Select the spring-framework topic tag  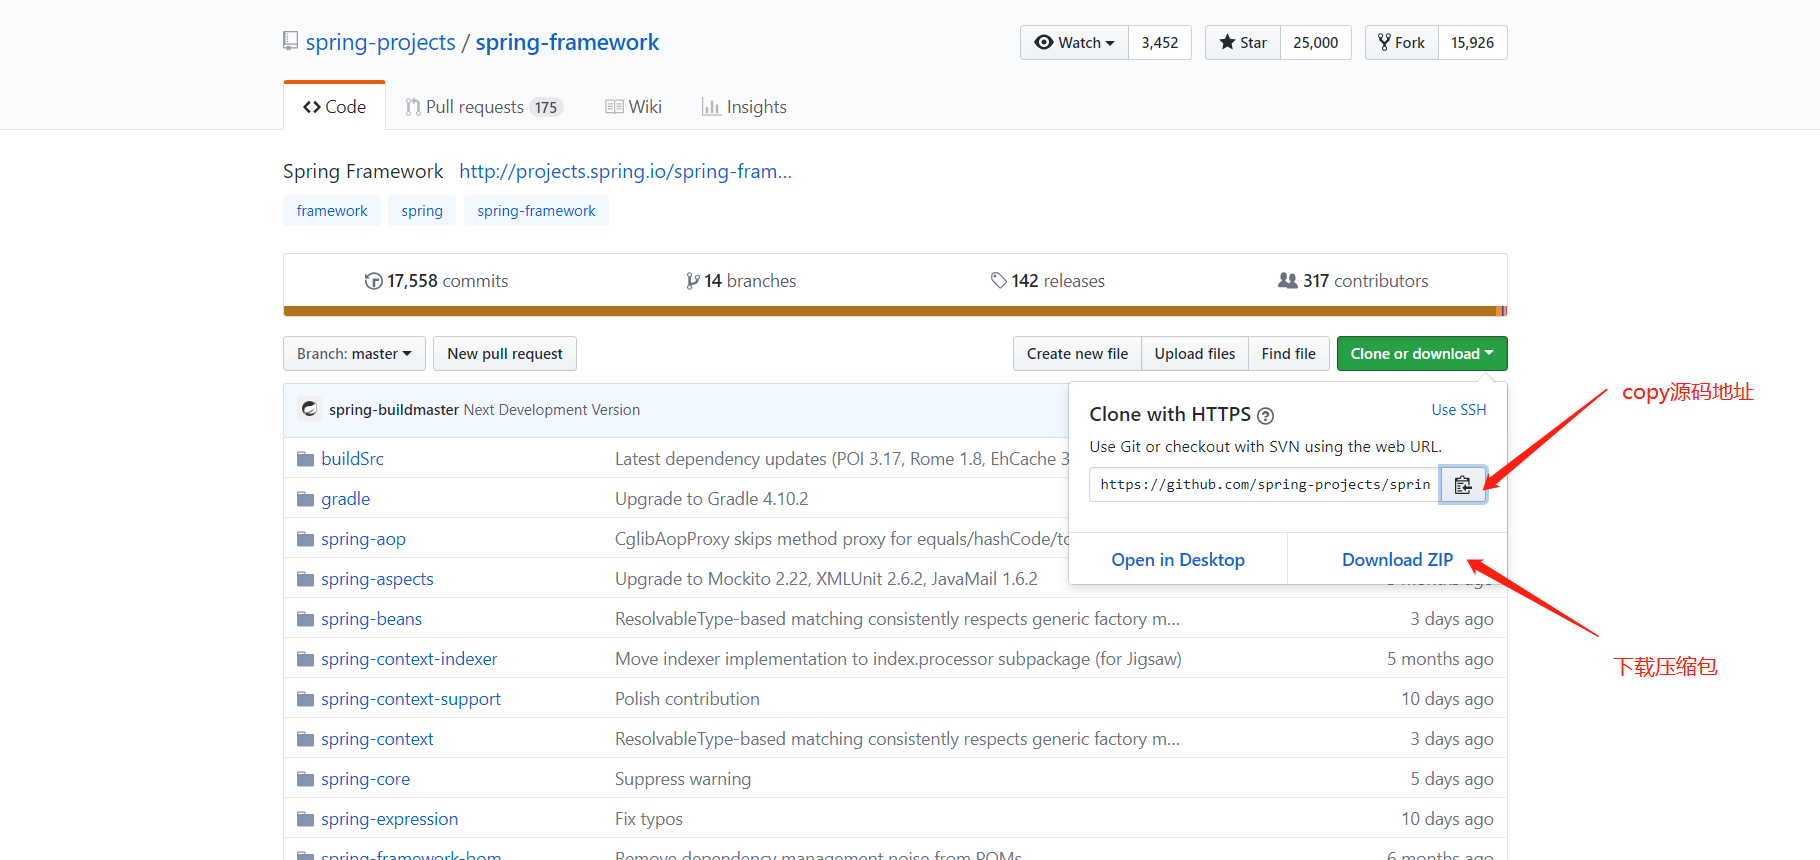536,211
